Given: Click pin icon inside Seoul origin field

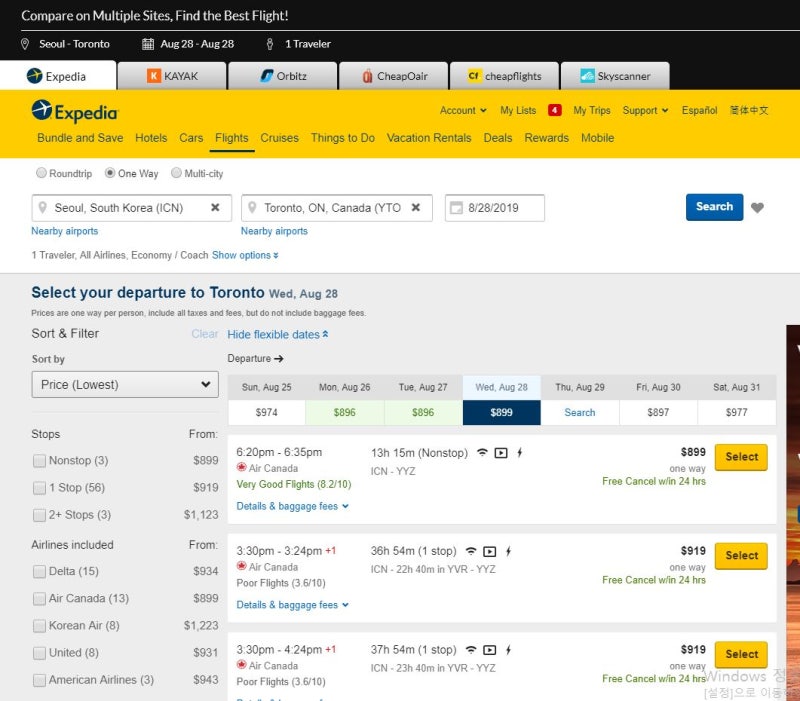Looking at the screenshot, I should point(43,208).
